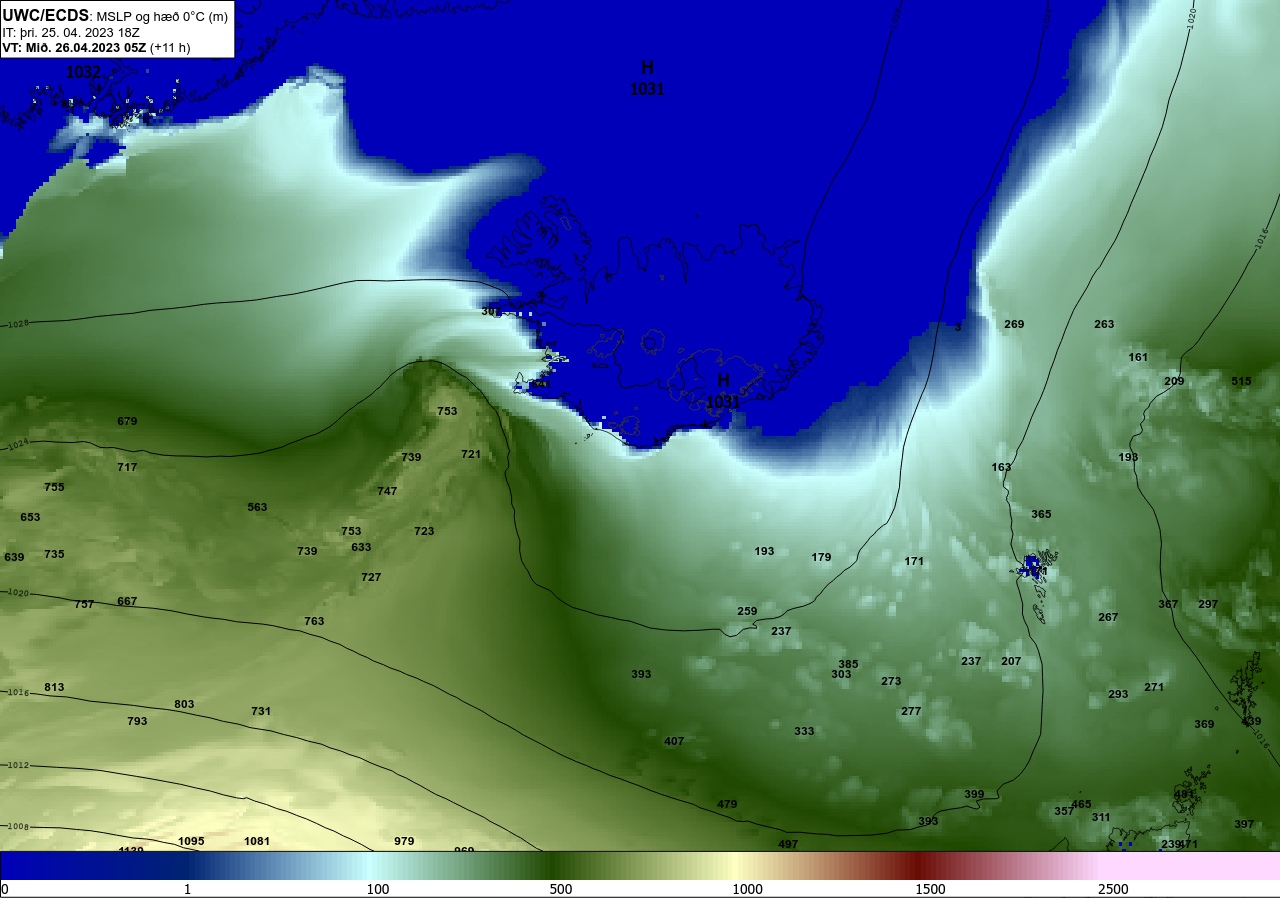Select the value 161 on the map
1280x898 pixels.
click(x=1138, y=357)
